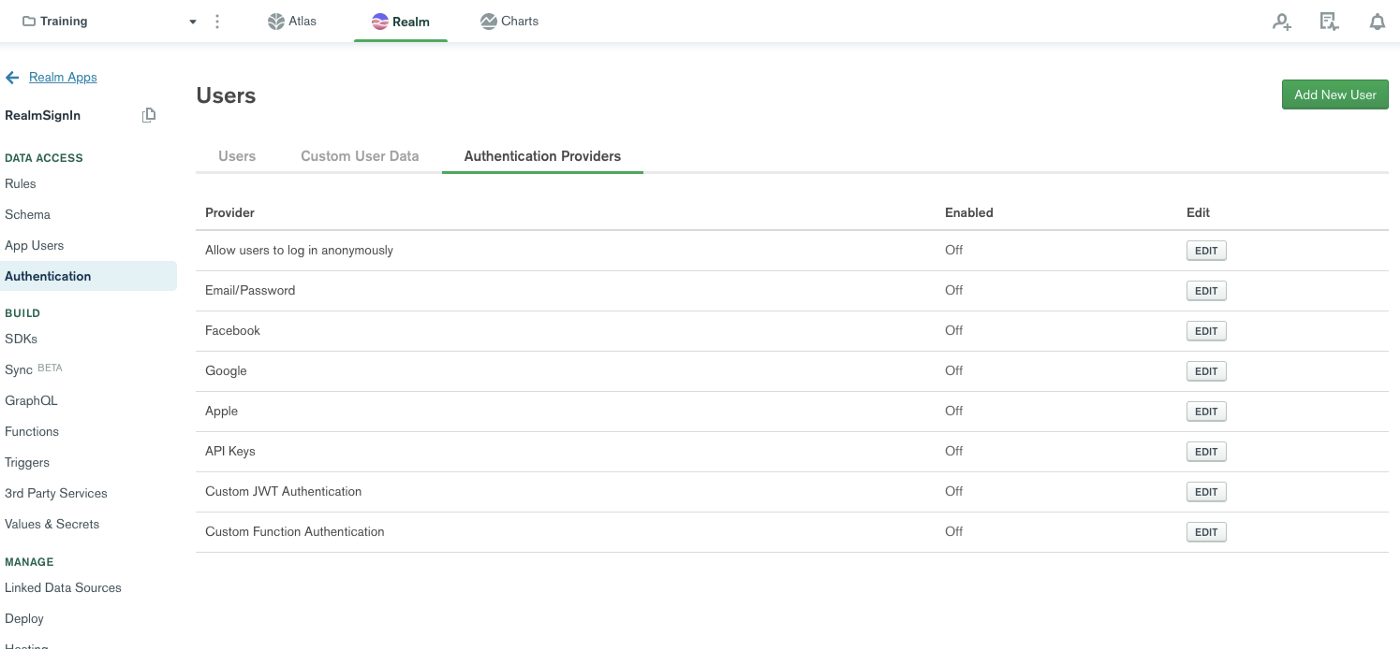
Task: Select Authentication in the sidebar
Action: tap(88, 276)
